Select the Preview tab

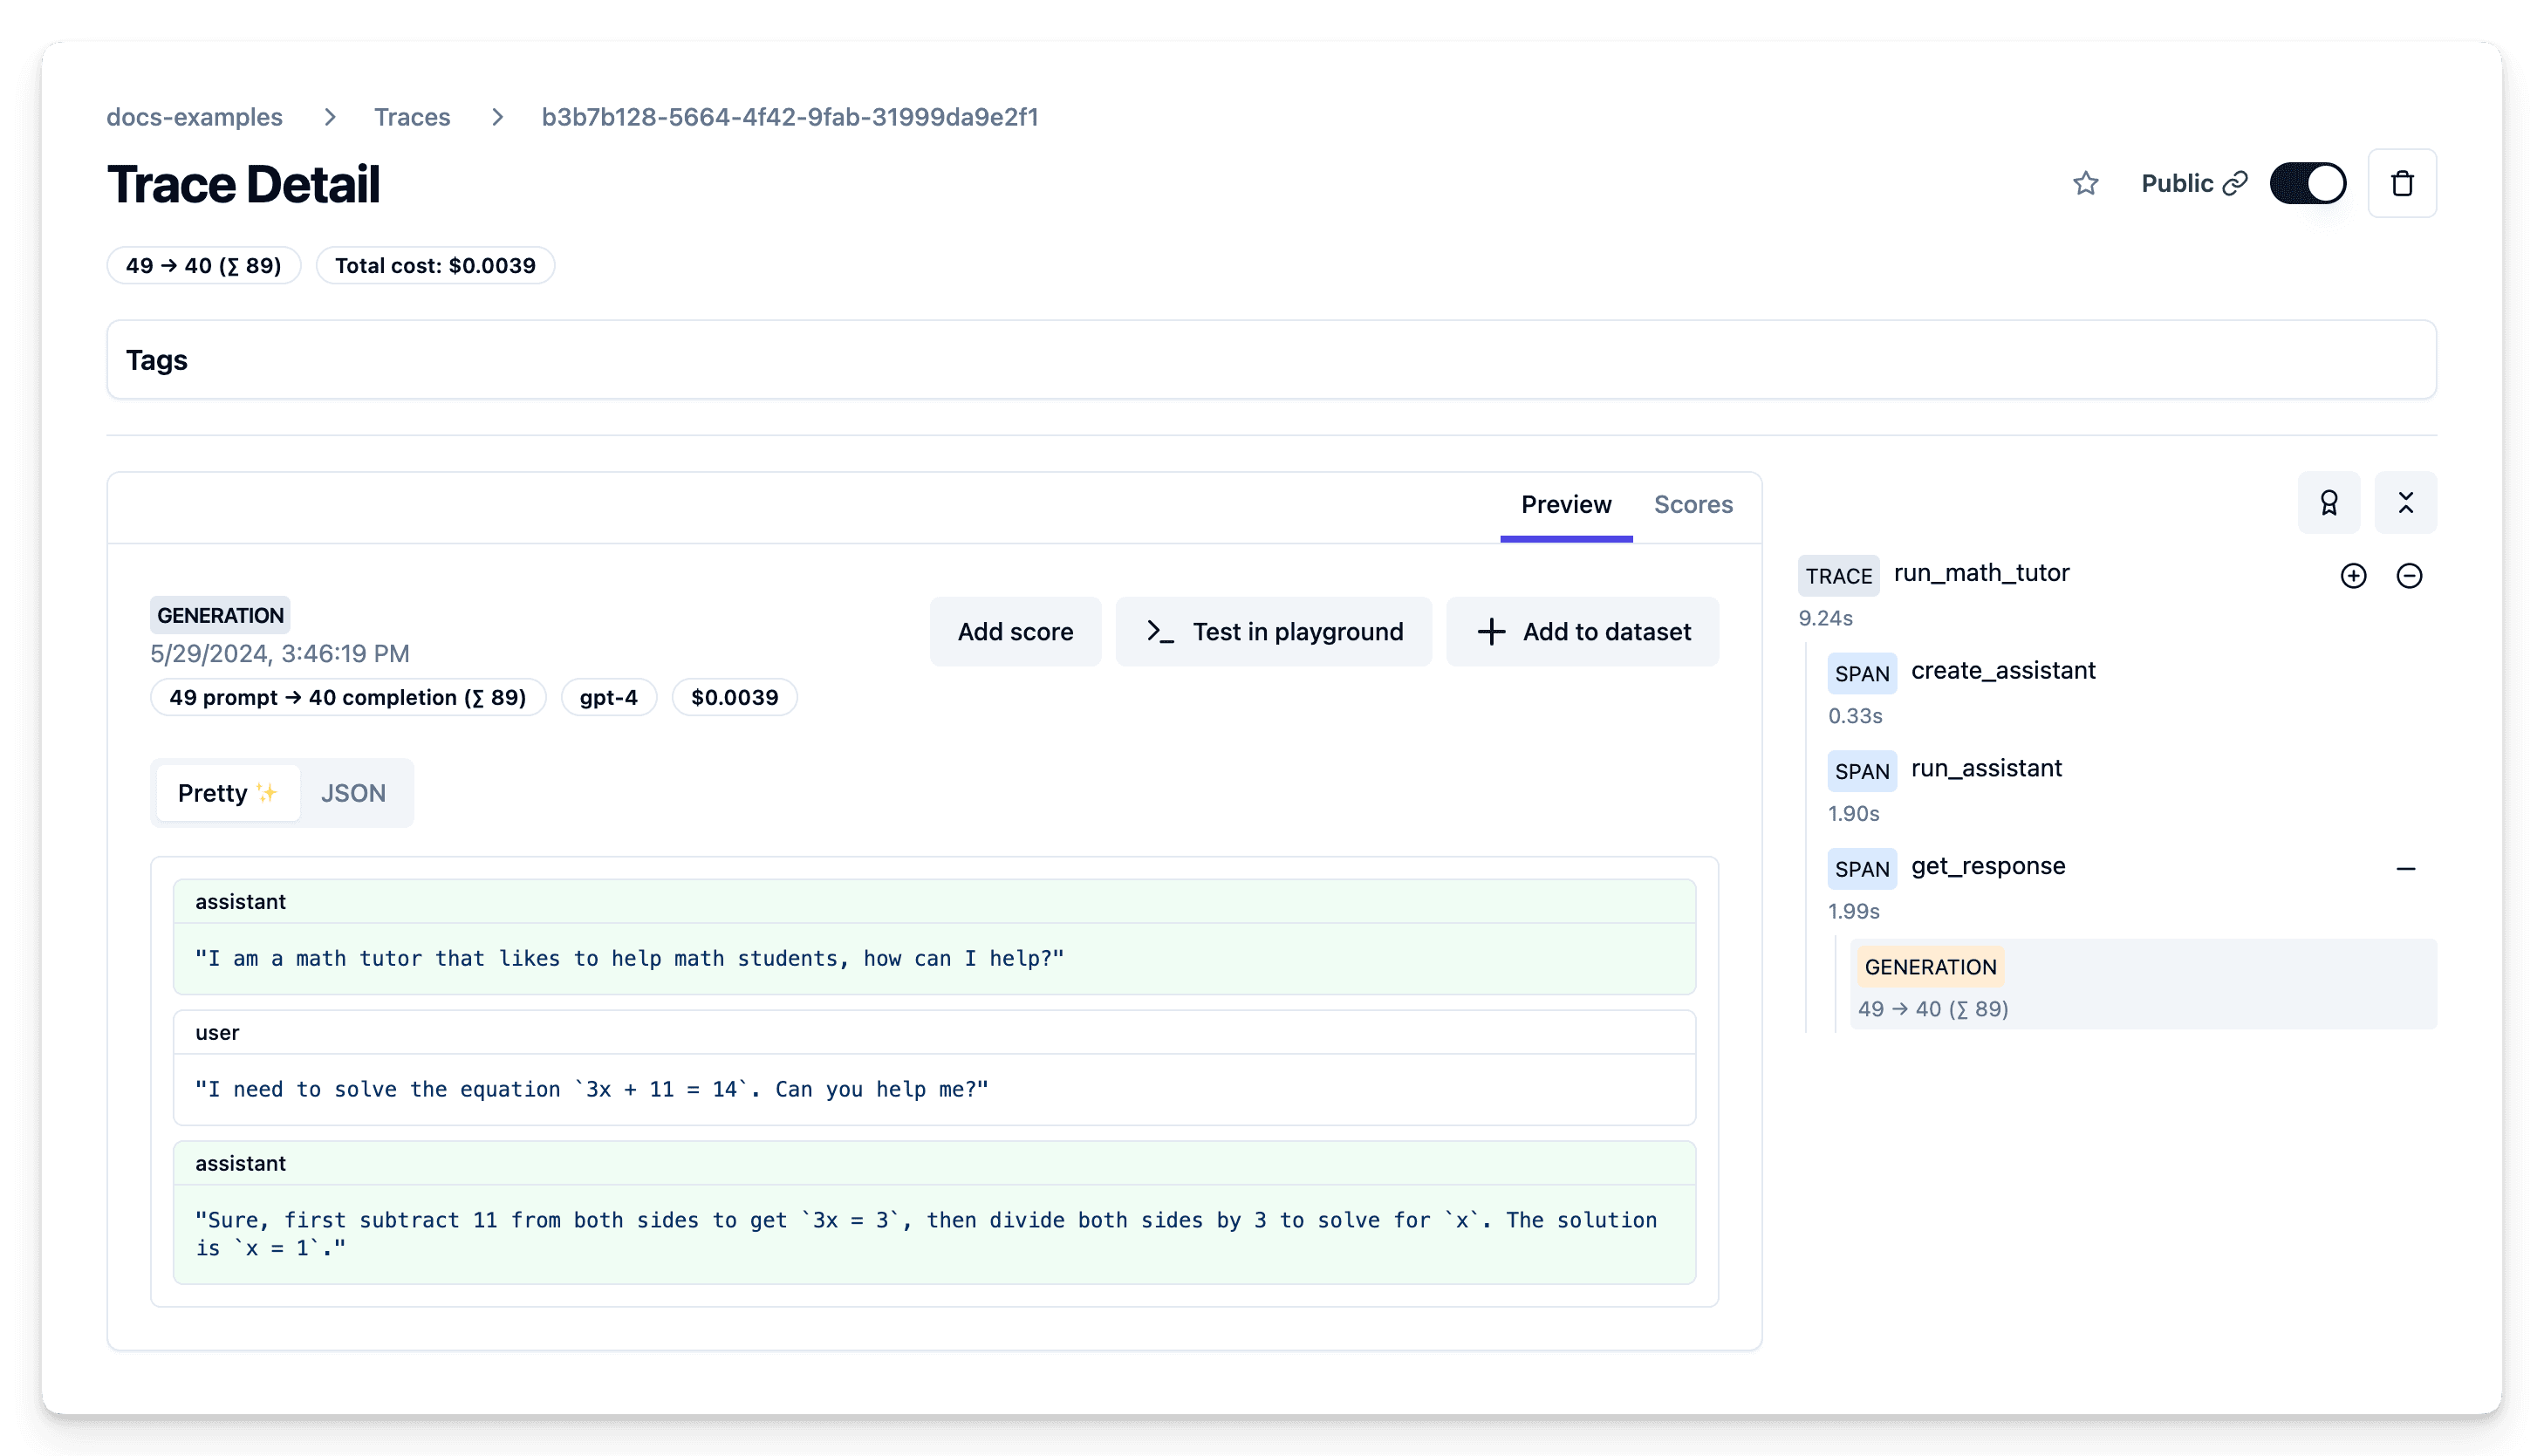1565,504
